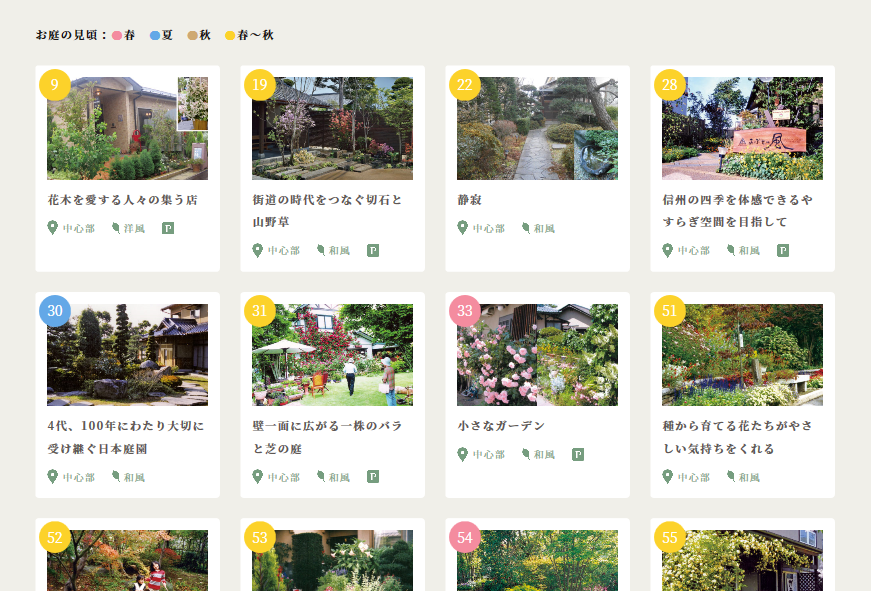This screenshot has height=591, width=871.
Task: Open photo of garden 54 greenery
Action: [x=537, y=560]
